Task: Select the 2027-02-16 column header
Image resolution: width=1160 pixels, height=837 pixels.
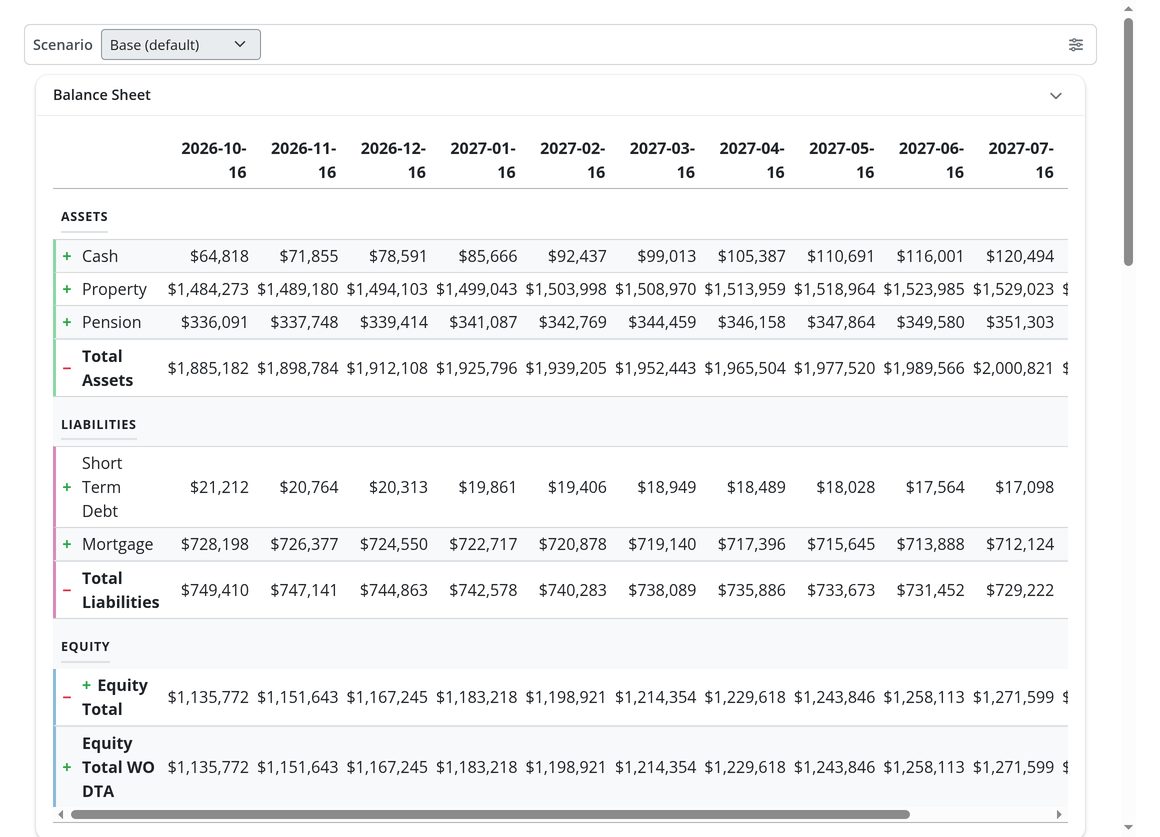Action: tap(573, 160)
